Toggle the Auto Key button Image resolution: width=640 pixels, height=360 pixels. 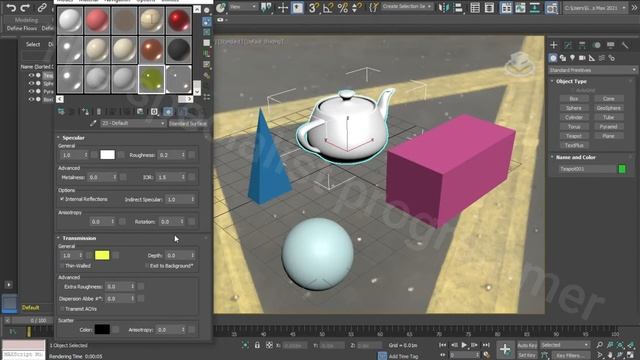[x=527, y=345]
